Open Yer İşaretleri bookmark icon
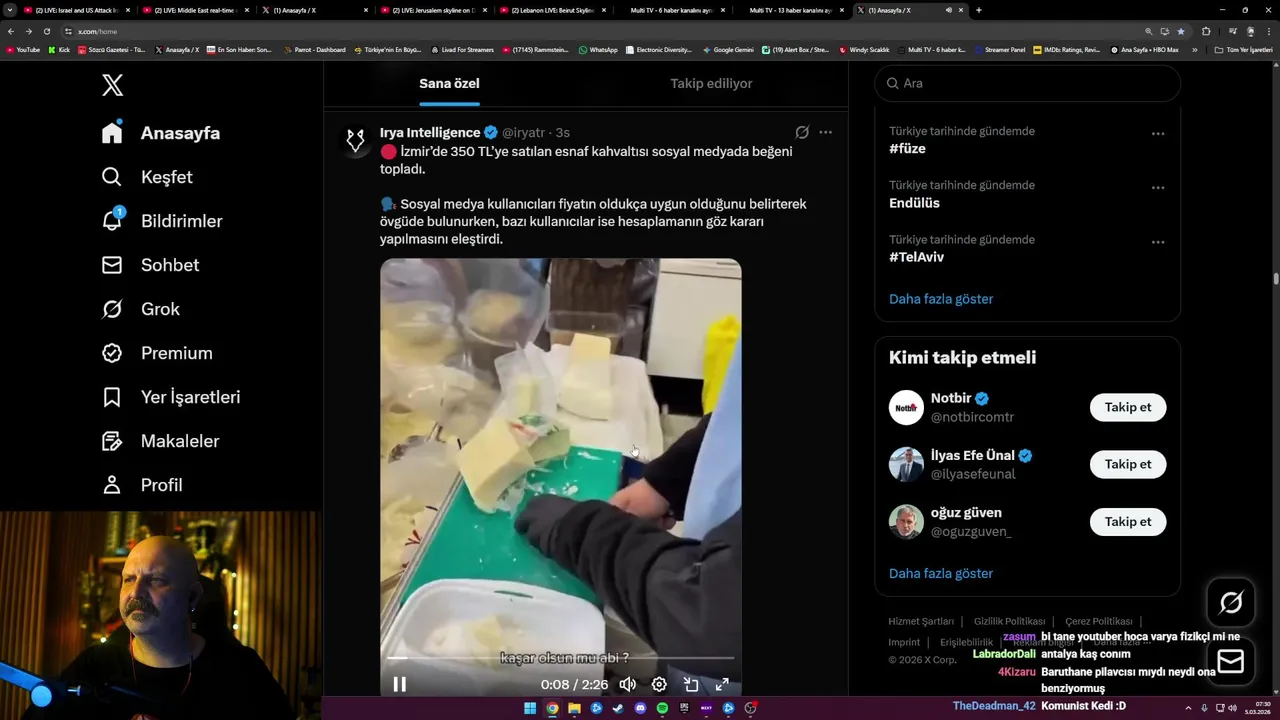This screenshot has height=720, width=1280. (112, 397)
